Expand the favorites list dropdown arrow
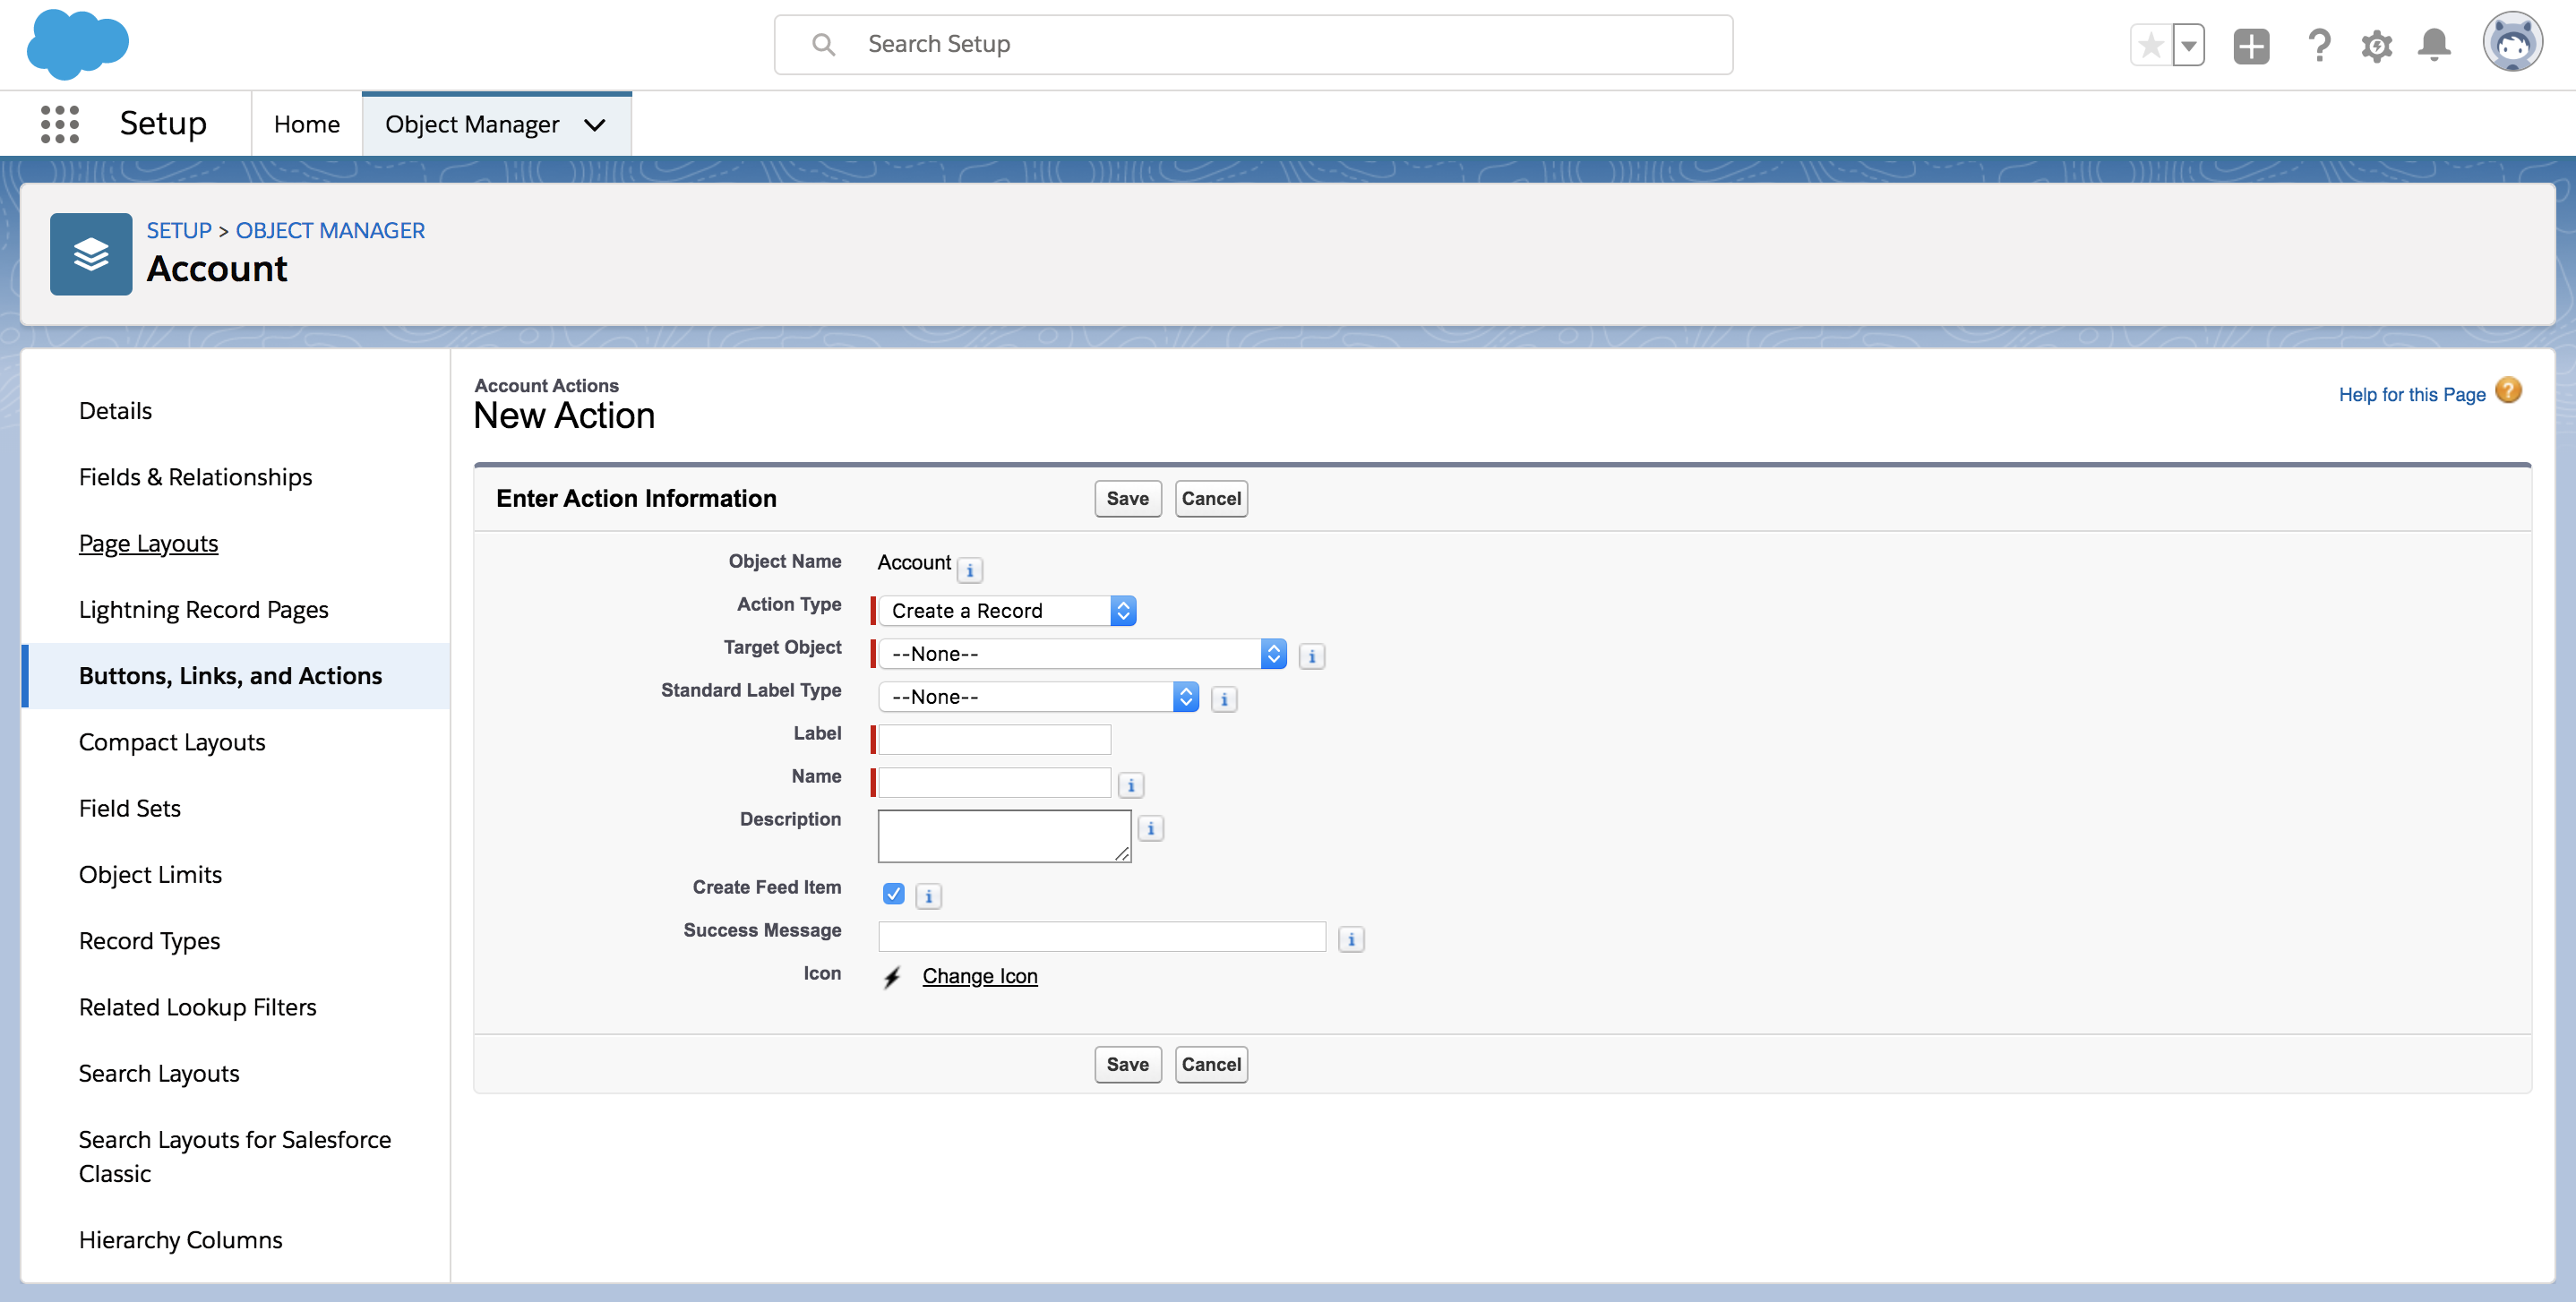The width and height of the screenshot is (2576, 1302). pyautogui.click(x=2189, y=45)
